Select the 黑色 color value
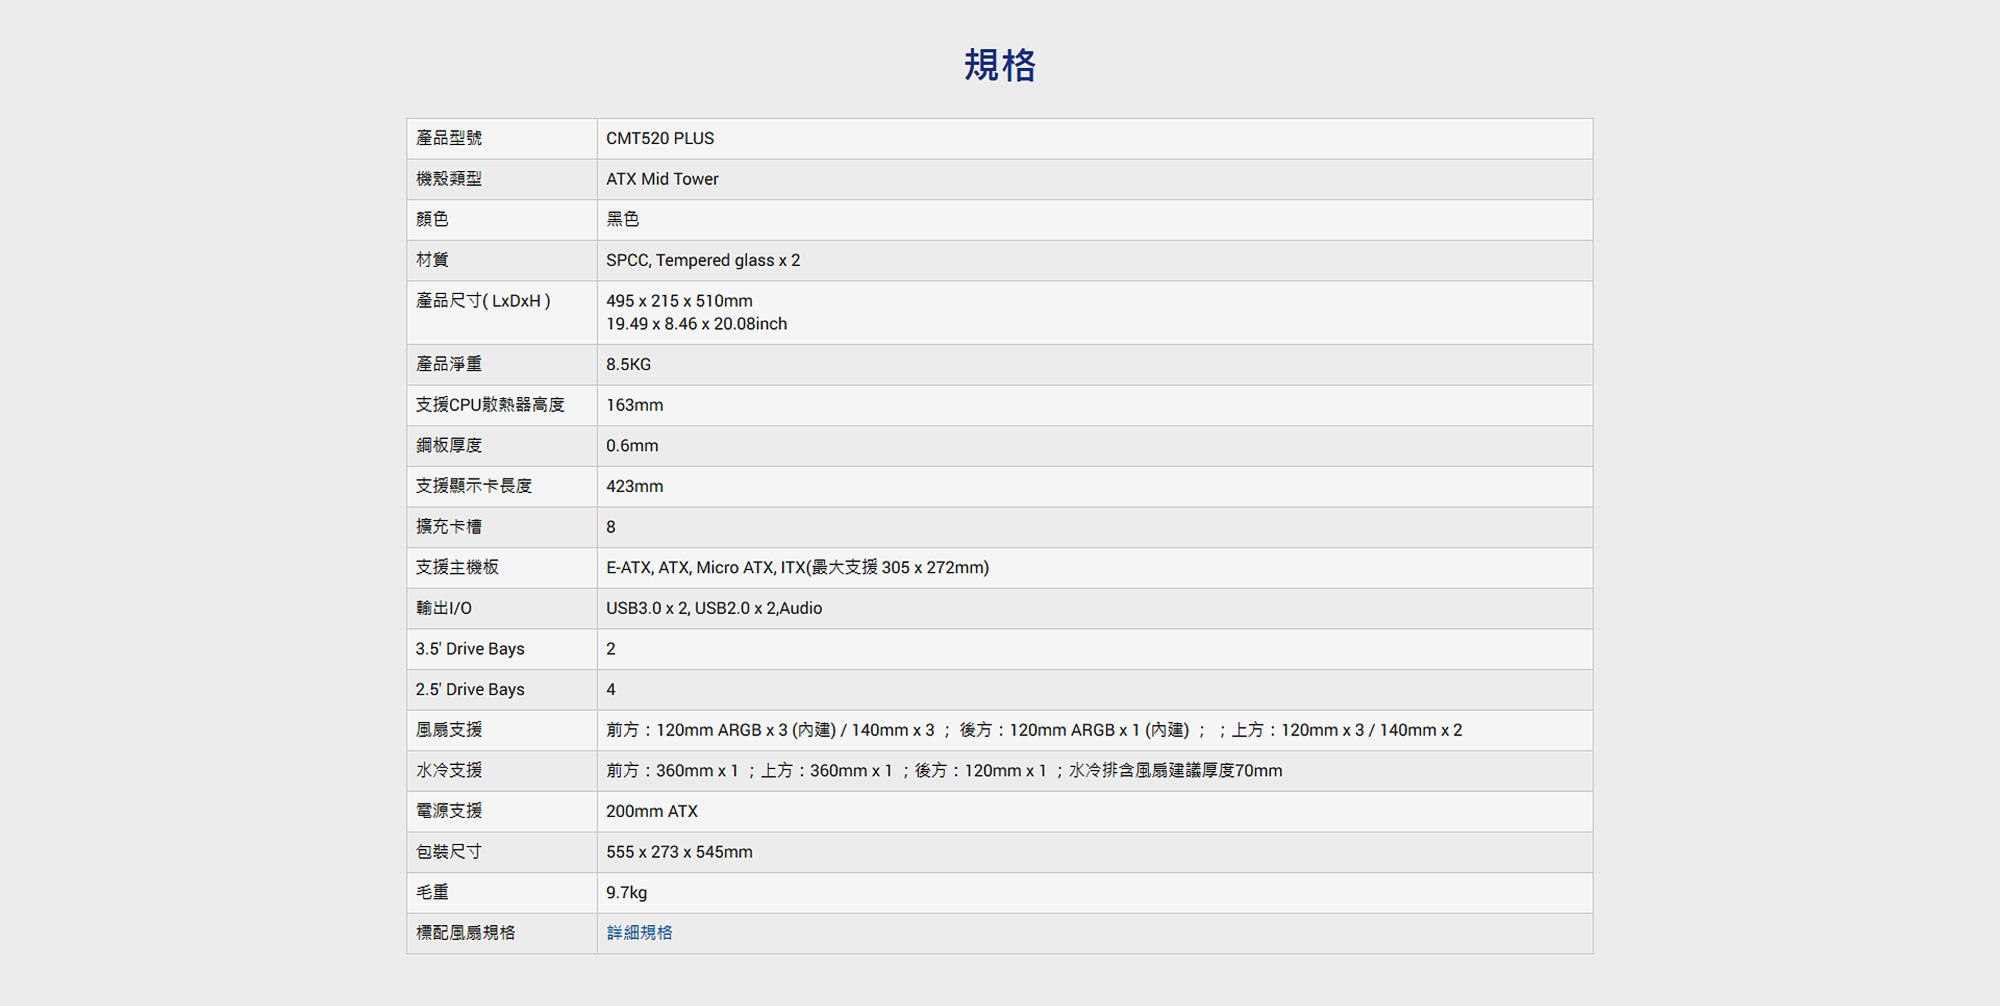This screenshot has height=1006, width=2000. tap(622, 220)
